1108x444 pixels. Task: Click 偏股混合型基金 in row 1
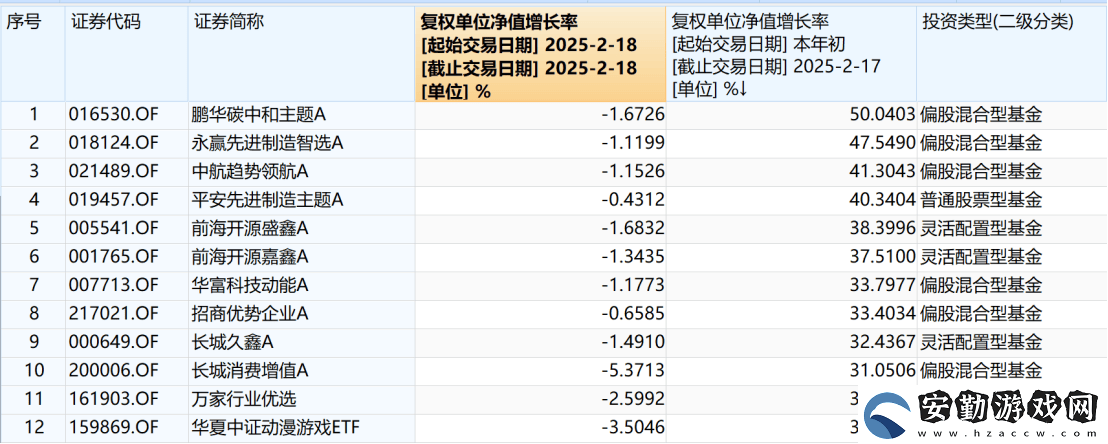click(981, 115)
